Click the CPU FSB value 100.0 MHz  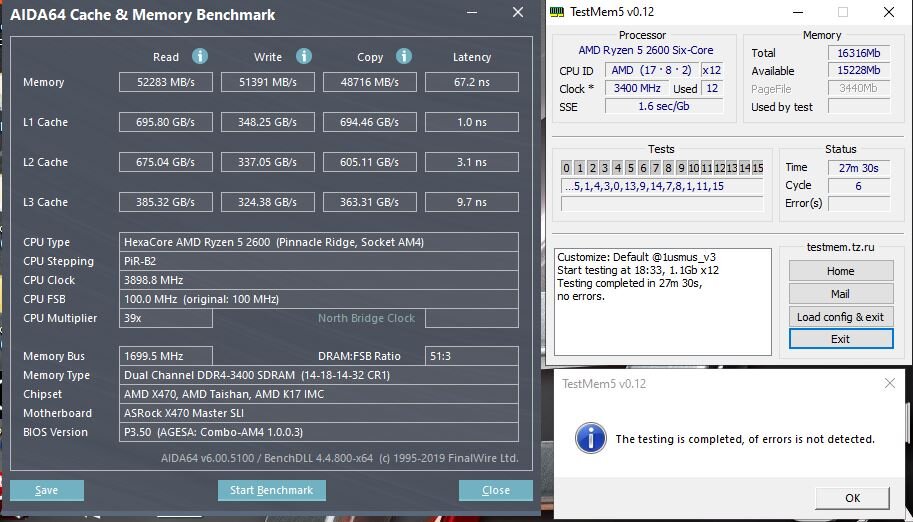(x=319, y=299)
